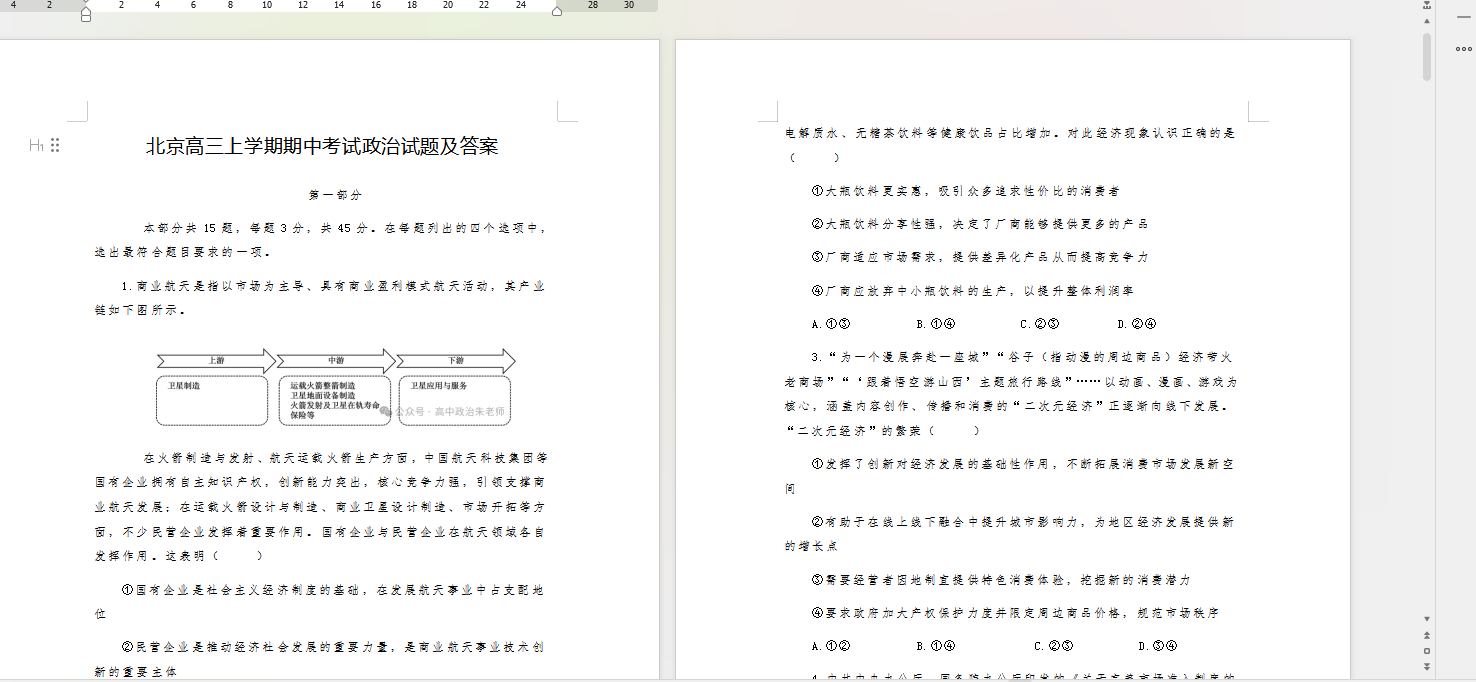Click the H1 heading style indicator
1476x682 pixels.
pyautogui.click(x=36, y=146)
